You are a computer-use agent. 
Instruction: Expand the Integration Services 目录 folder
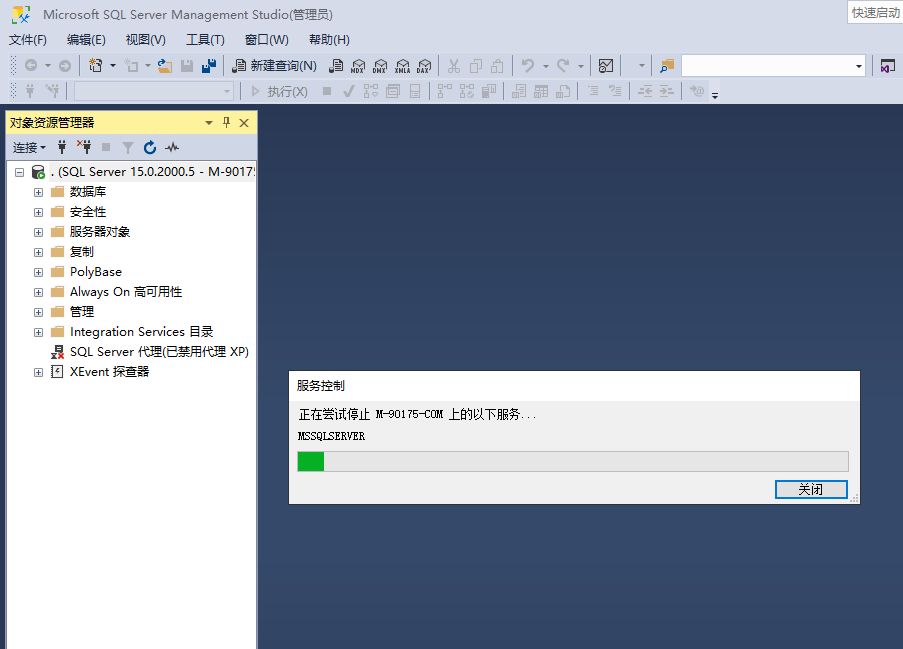pyautogui.click(x=39, y=332)
